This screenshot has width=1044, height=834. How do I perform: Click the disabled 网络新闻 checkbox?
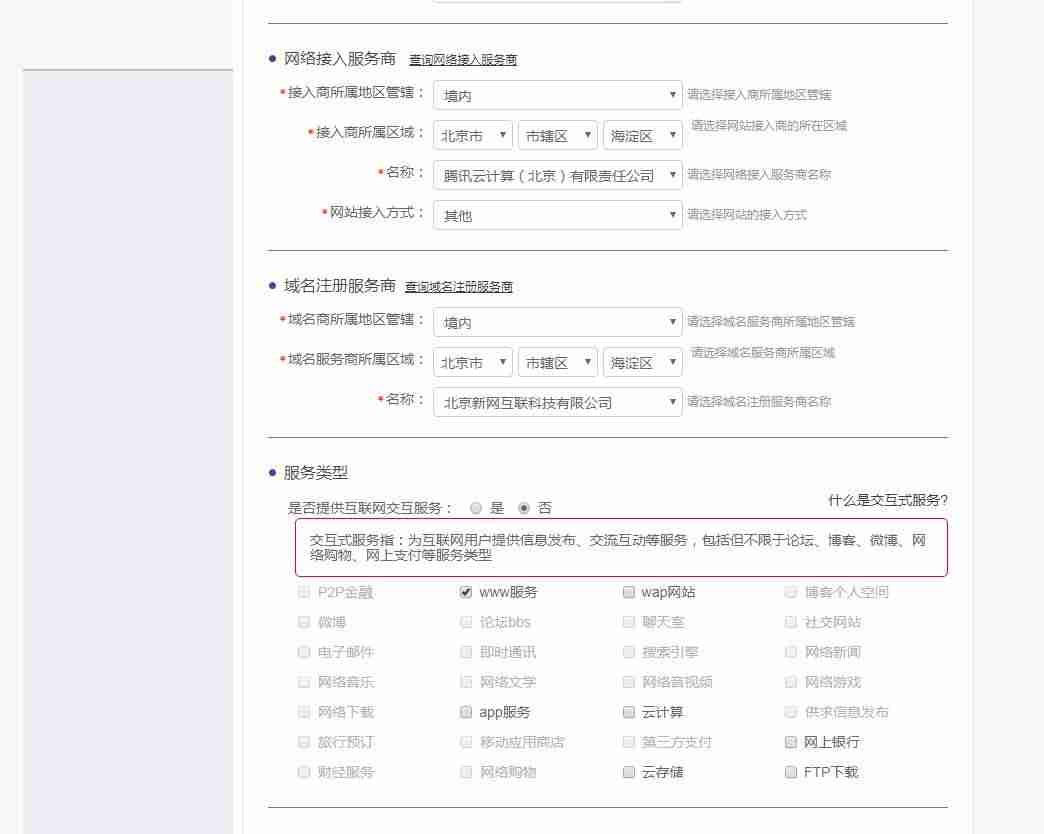pos(791,652)
